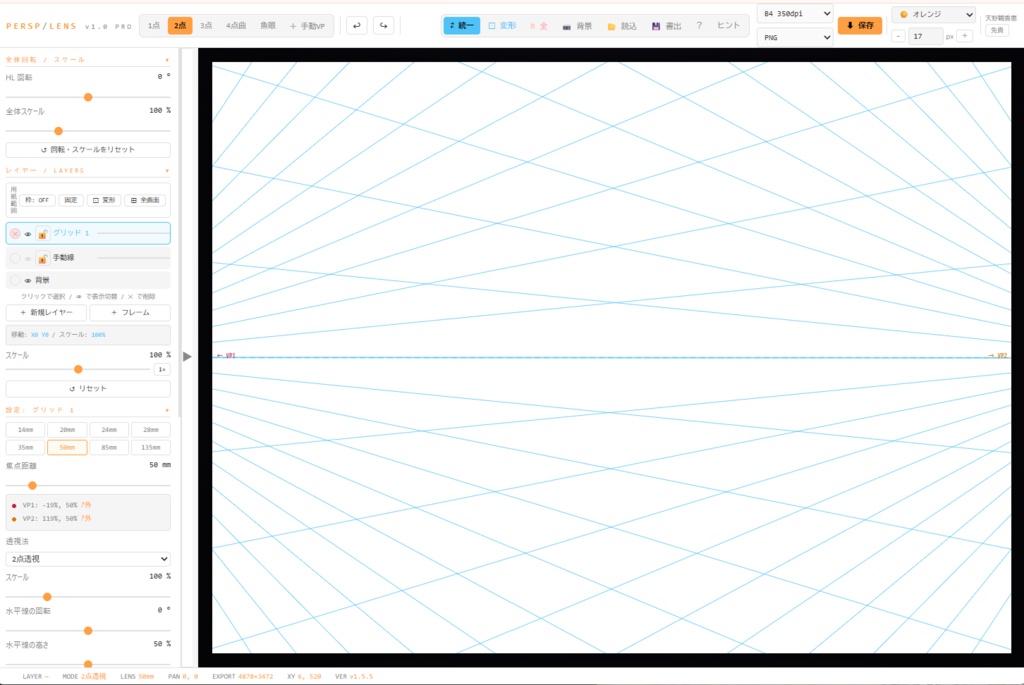This screenshot has width=1024, height=685.
Task: Click the undo arrow button
Action: click(357, 25)
